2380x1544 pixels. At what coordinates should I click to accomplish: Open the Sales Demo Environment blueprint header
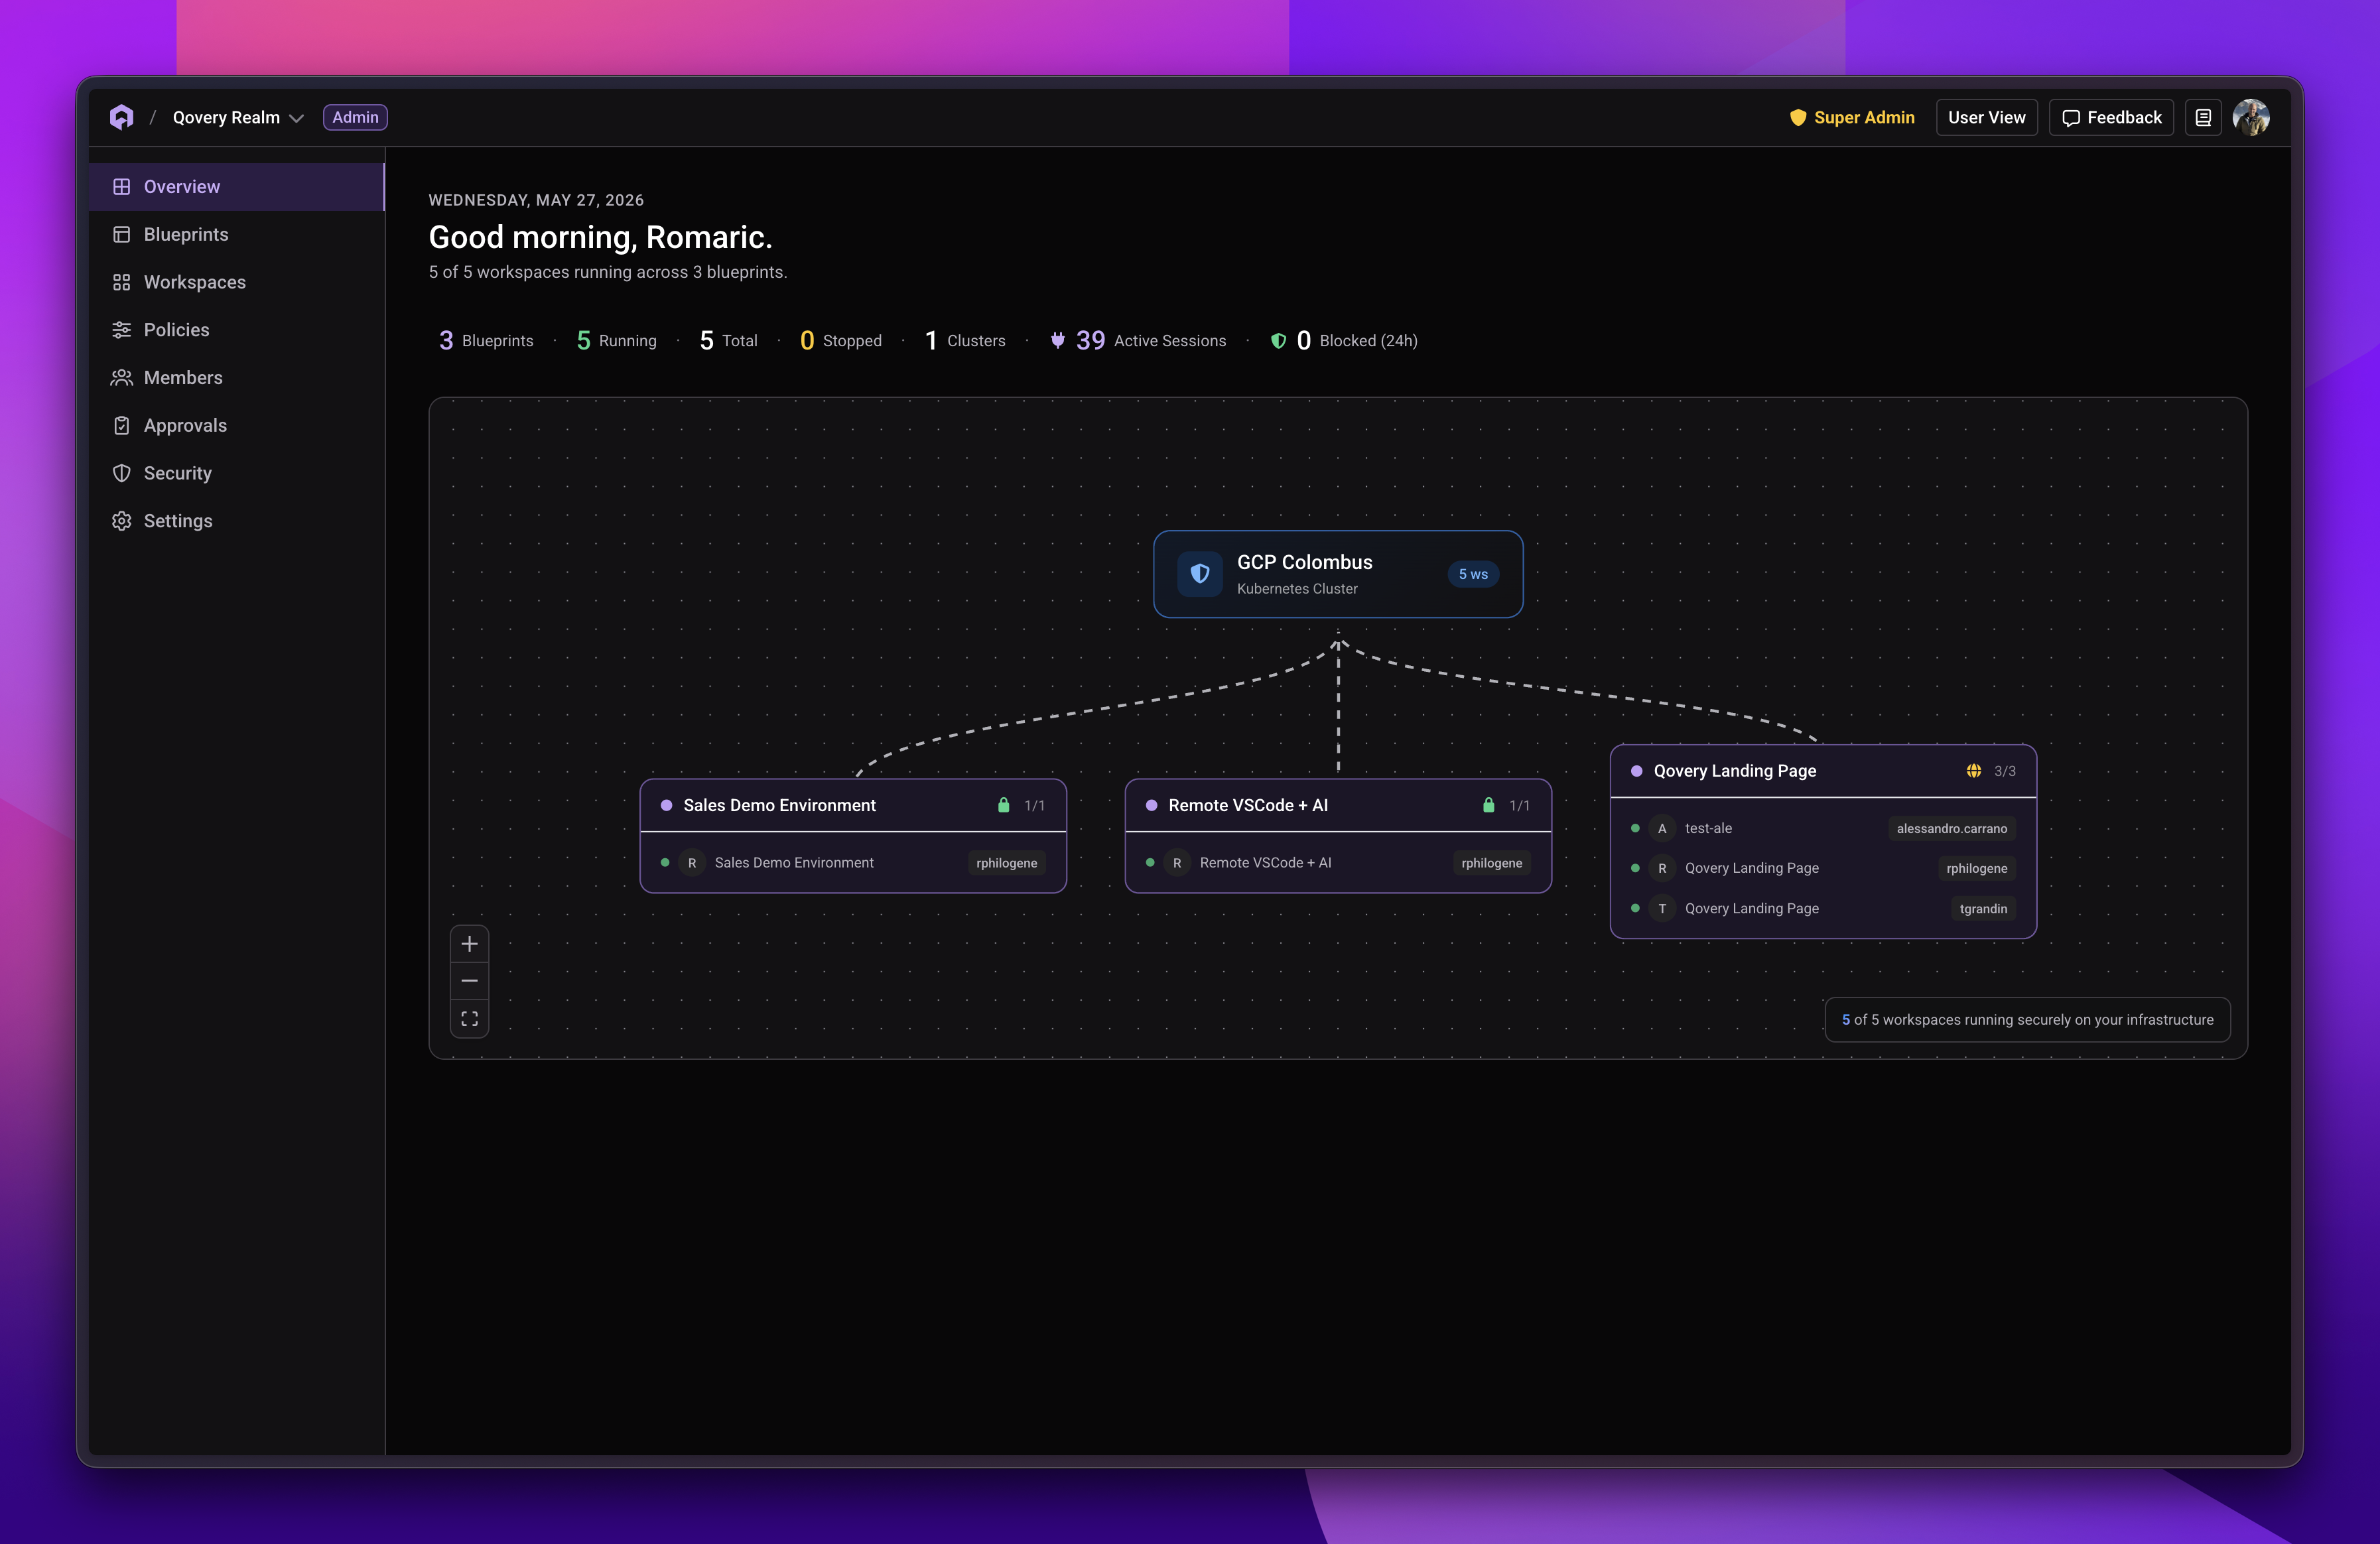[853, 805]
